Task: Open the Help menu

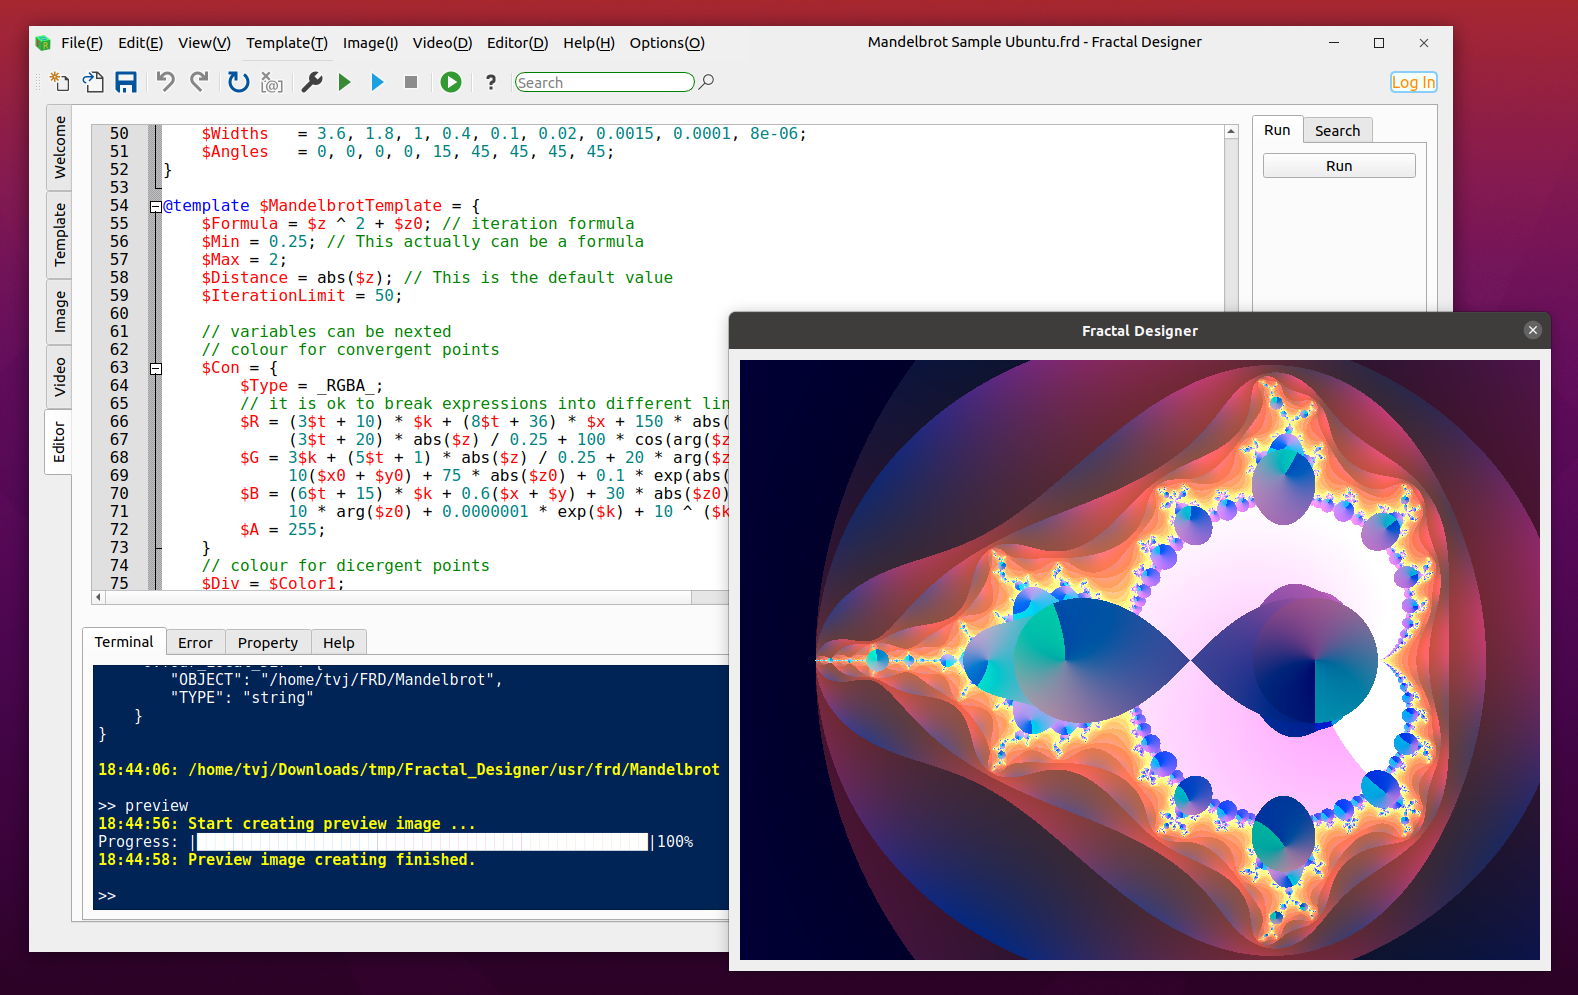Action: click(x=589, y=43)
